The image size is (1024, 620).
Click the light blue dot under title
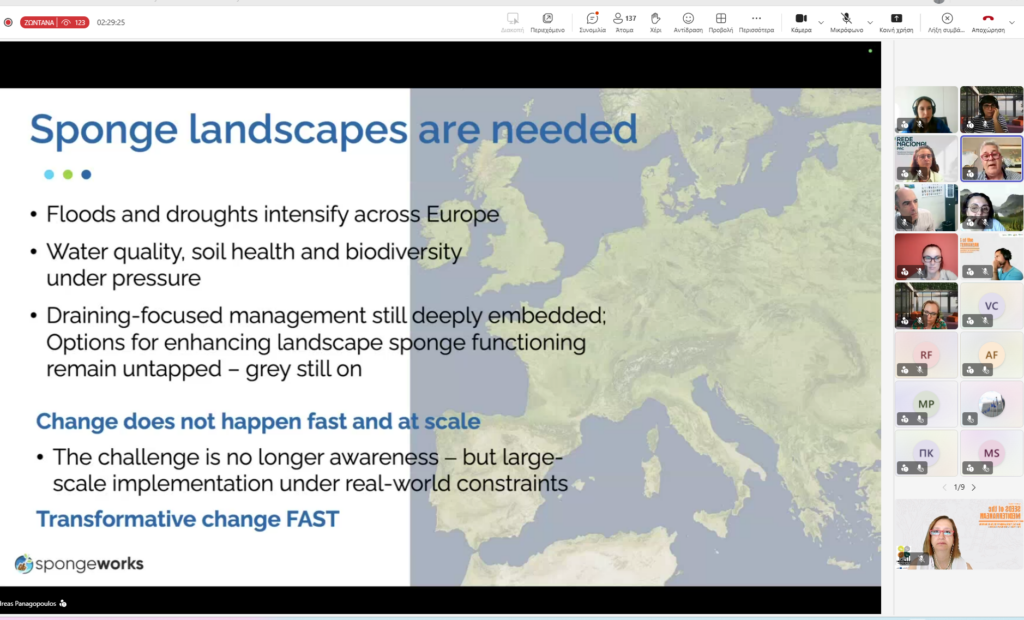coord(49,174)
